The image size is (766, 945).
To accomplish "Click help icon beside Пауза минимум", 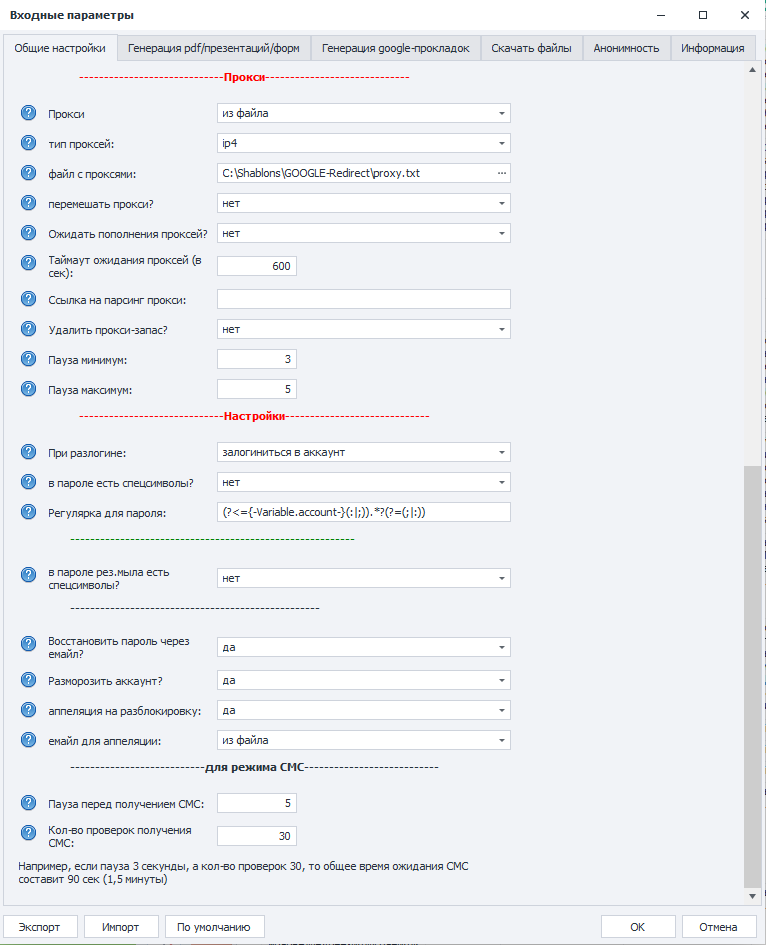I will (28, 359).
